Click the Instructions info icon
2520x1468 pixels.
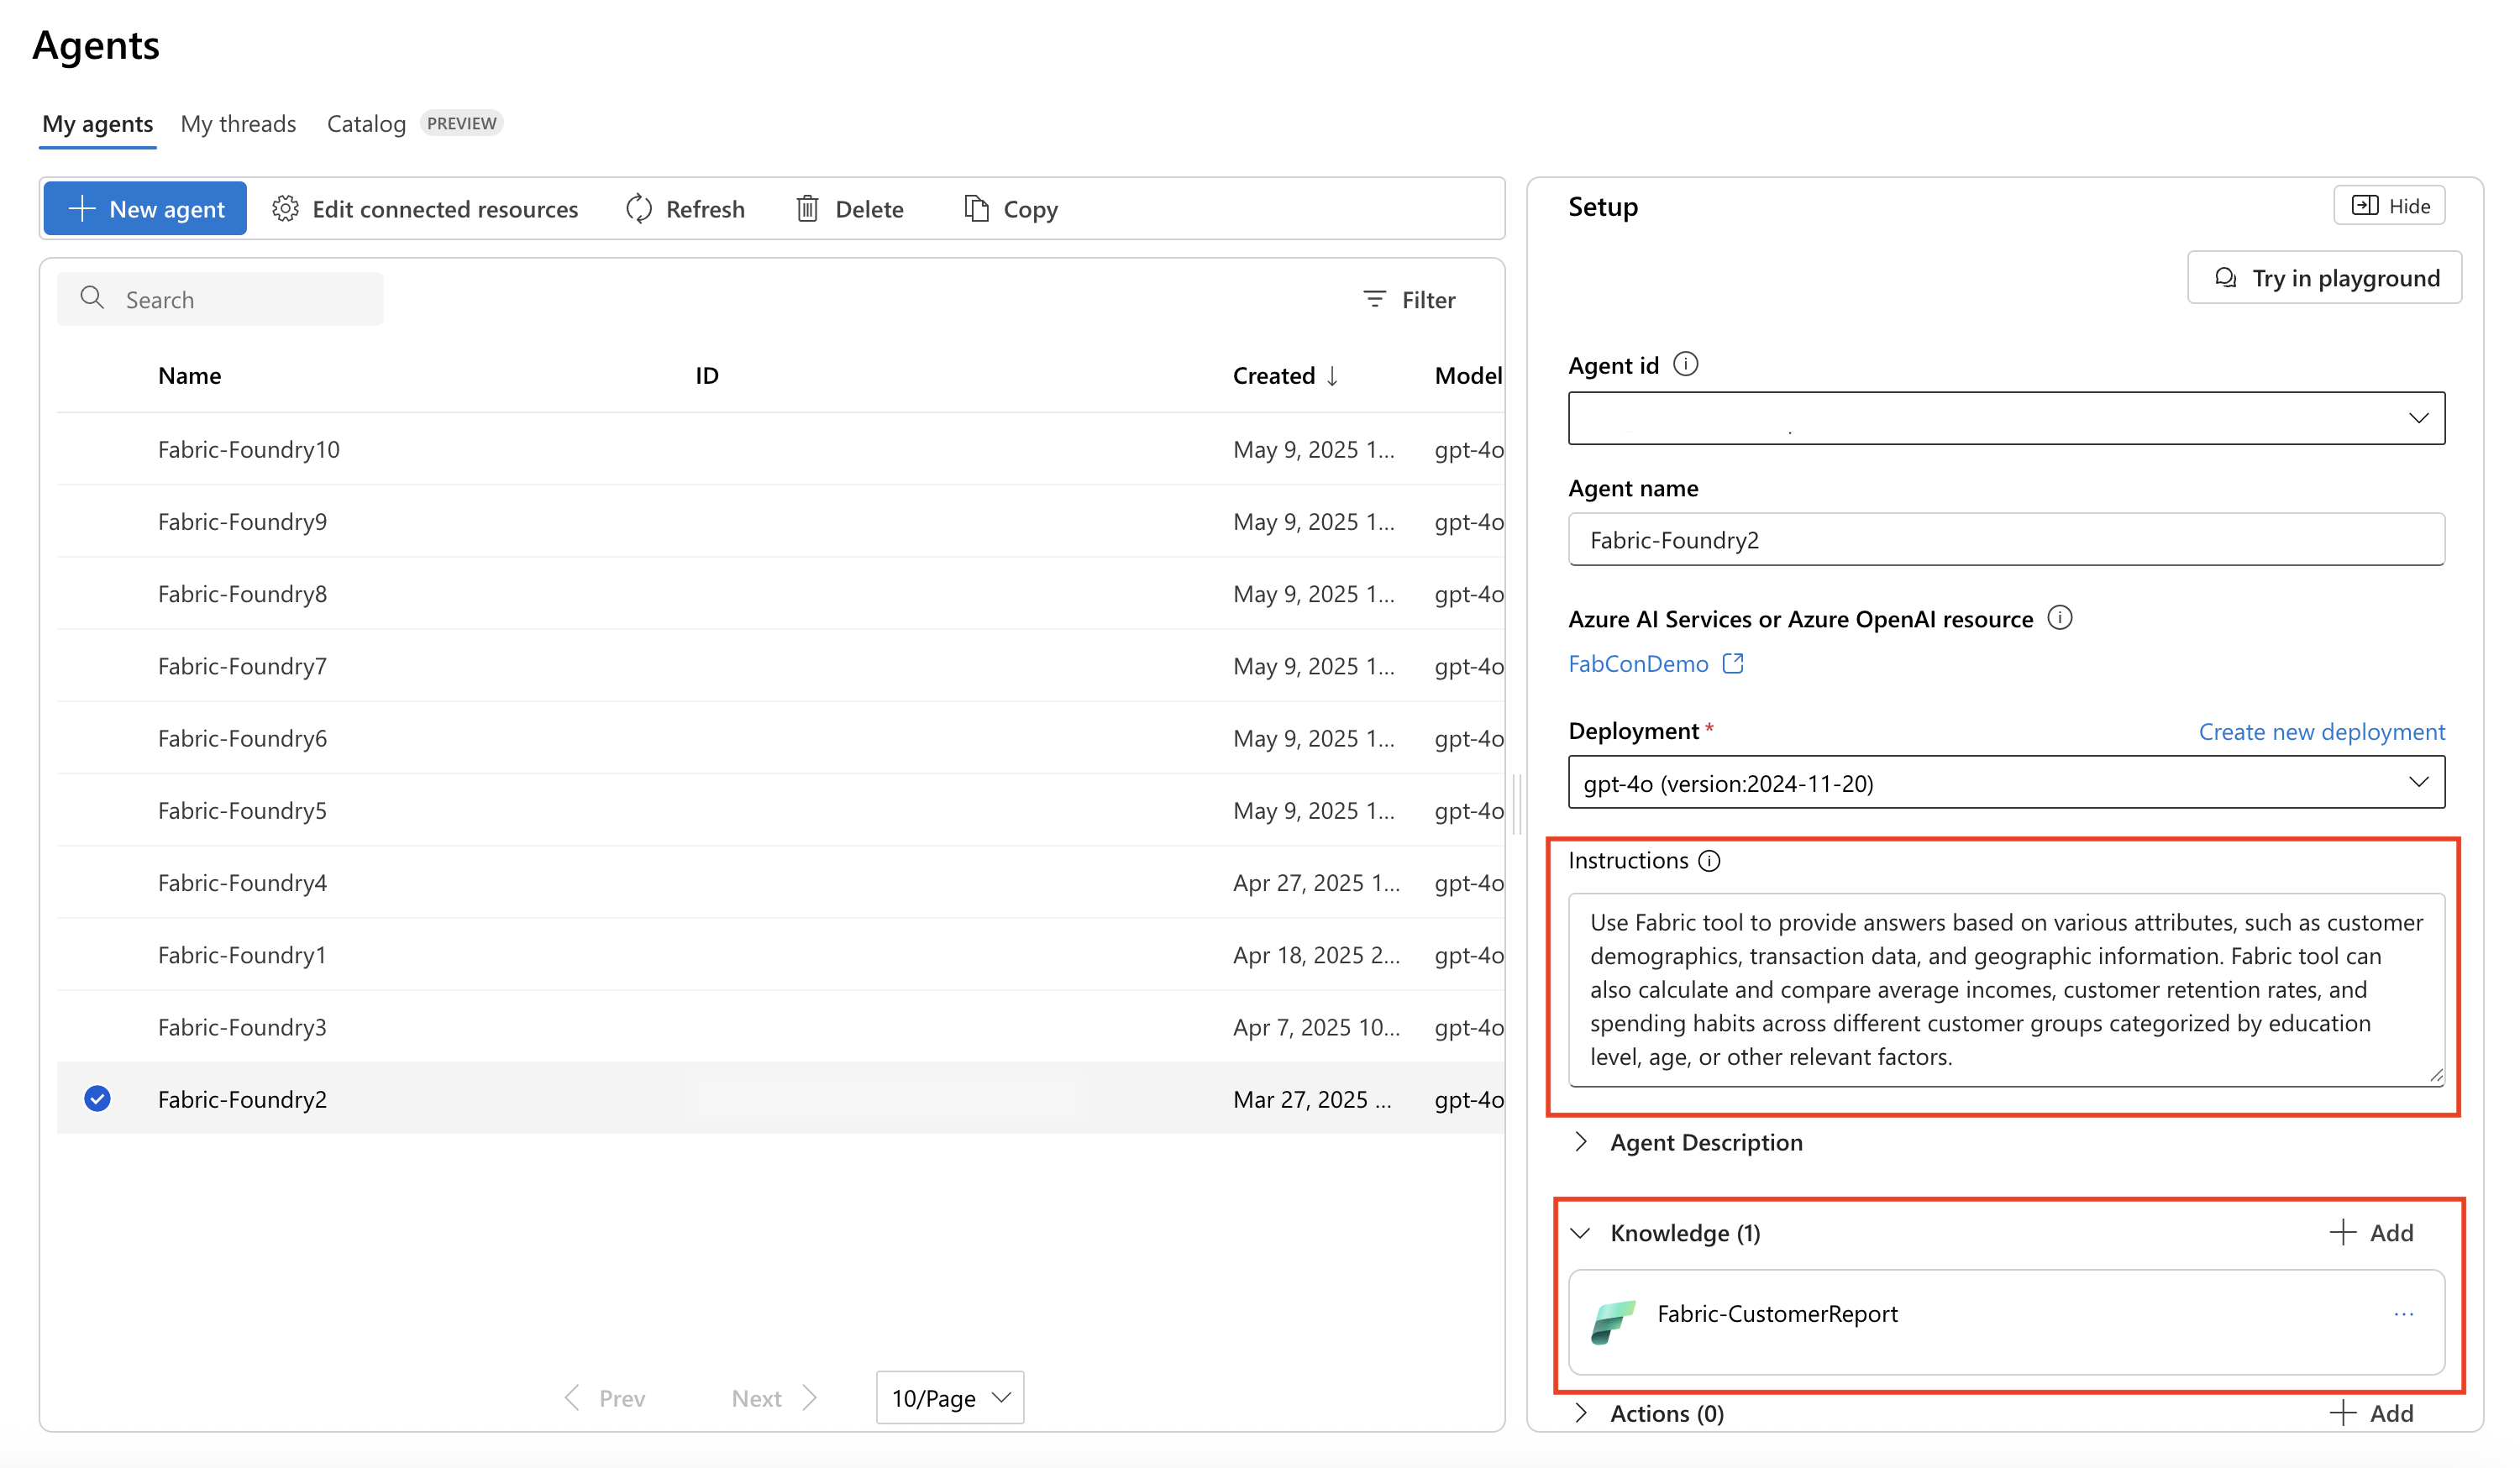[1709, 861]
